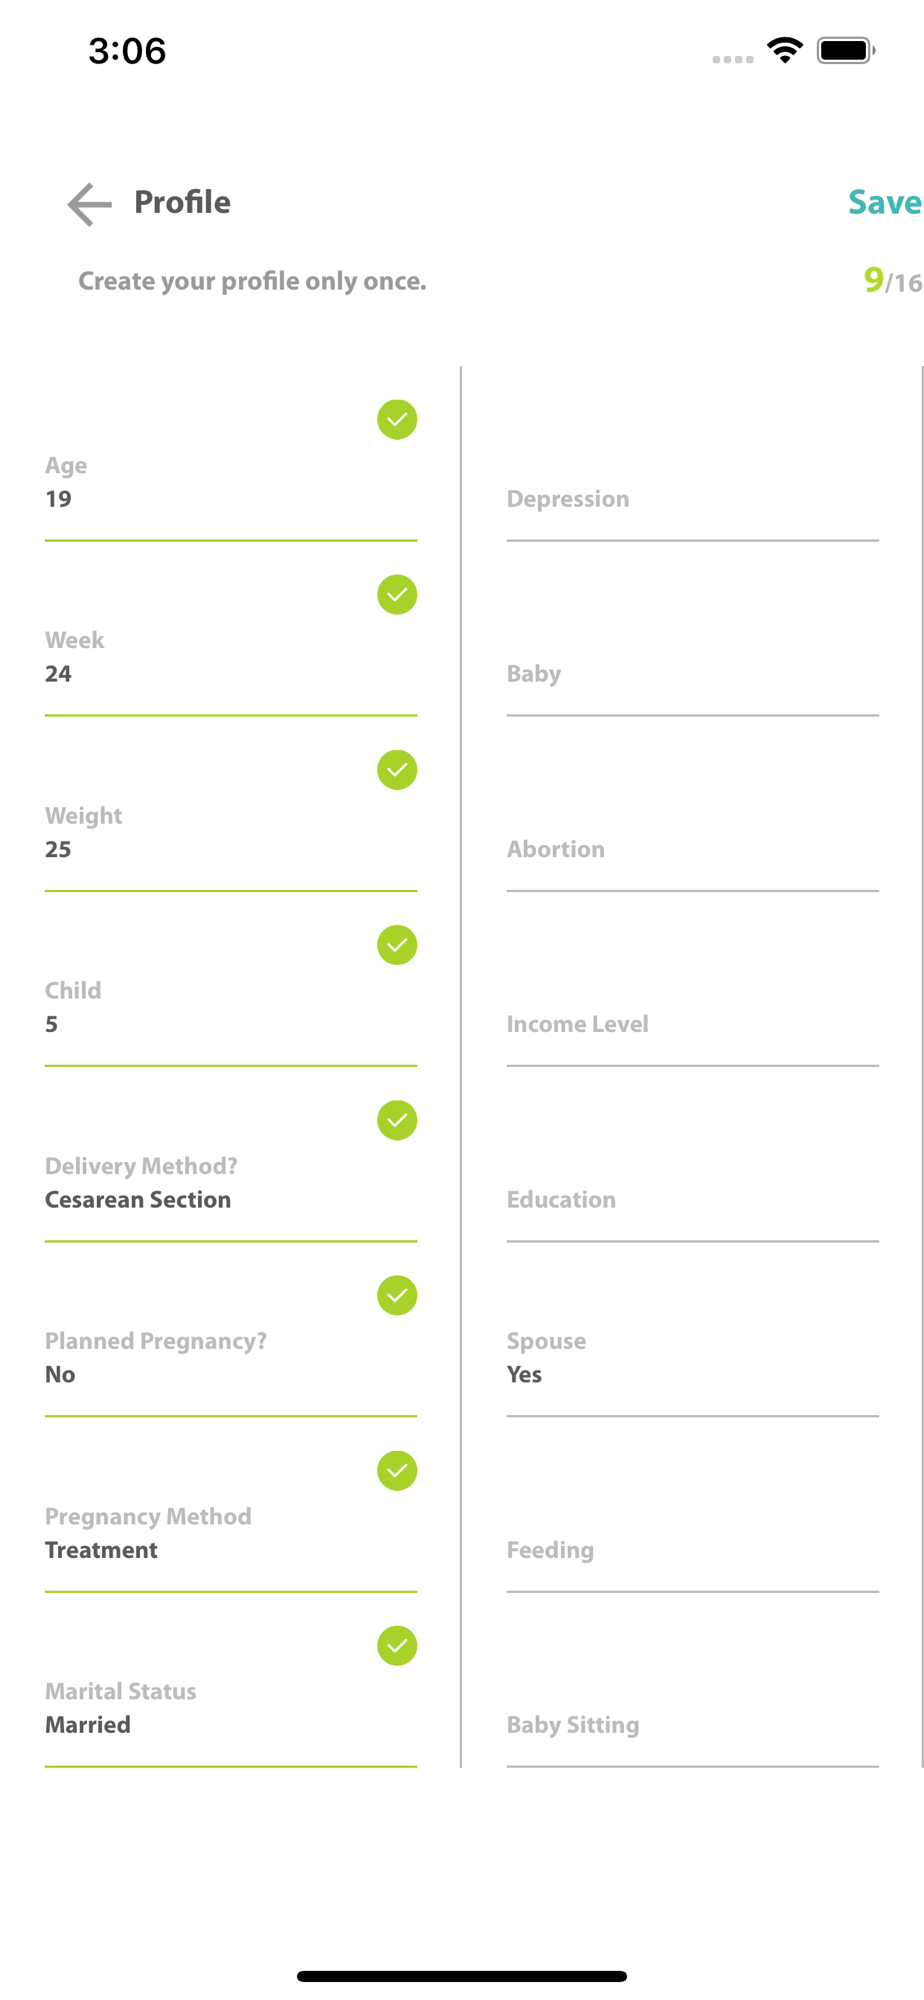
Task: Edit the Week field showing 24
Action: pyautogui.click(x=231, y=658)
